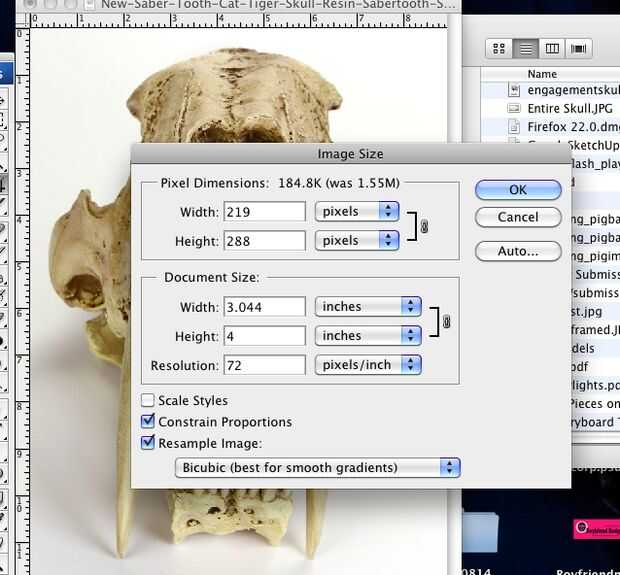Switch Finder to column view

(x=552, y=49)
